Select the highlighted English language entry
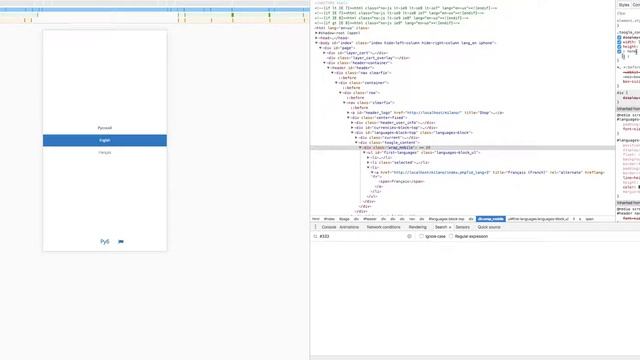Screen dimensions: 640x360 tap(104, 140)
